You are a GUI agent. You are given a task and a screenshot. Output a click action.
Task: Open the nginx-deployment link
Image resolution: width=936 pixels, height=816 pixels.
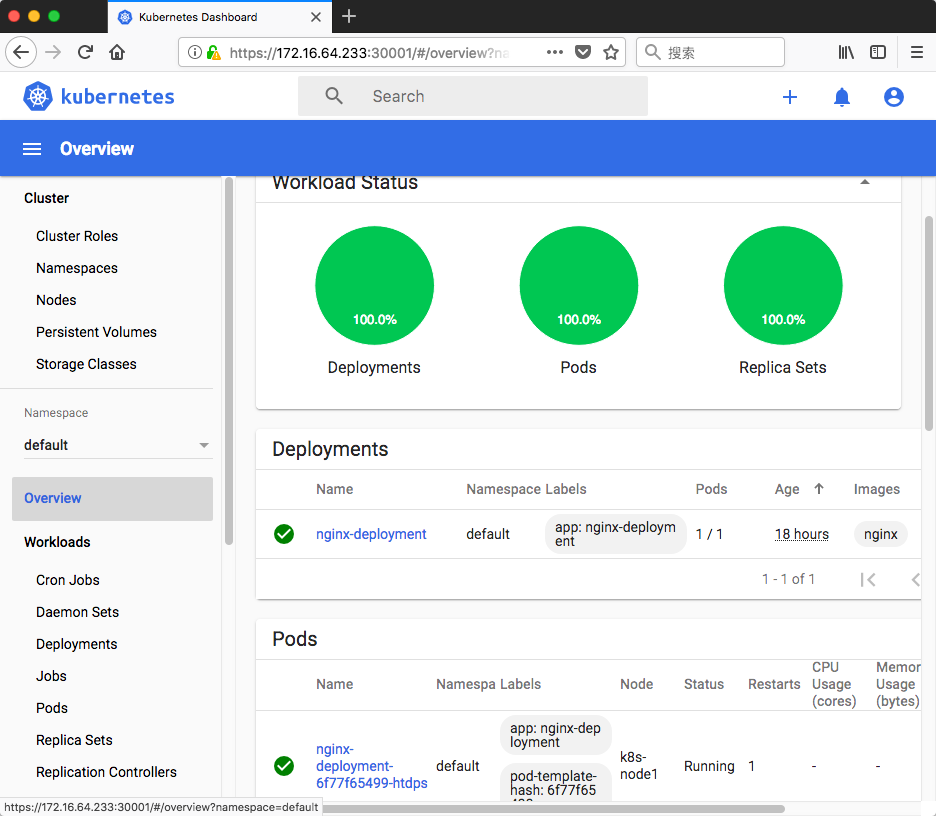(x=371, y=534)
